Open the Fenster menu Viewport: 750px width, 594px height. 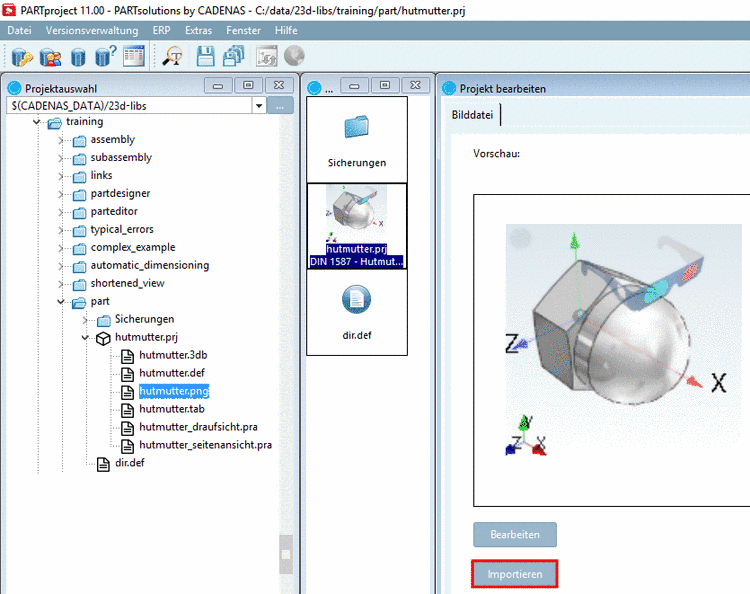pyautogui.click(x=243, y=31)
